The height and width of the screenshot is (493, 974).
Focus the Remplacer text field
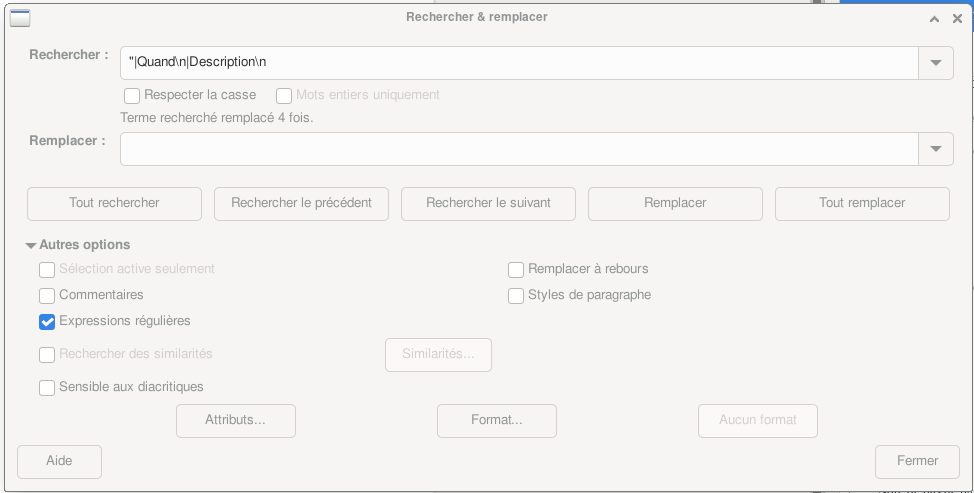[519, 149]
